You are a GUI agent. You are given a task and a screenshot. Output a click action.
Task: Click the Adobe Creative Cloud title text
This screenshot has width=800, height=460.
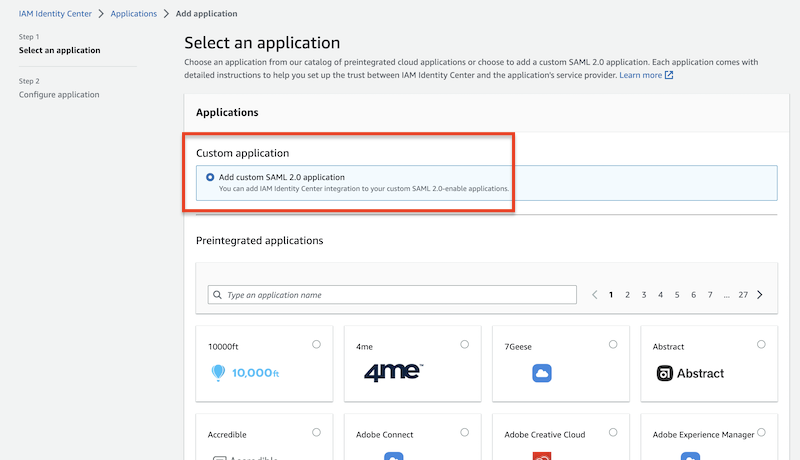(544, 435)
